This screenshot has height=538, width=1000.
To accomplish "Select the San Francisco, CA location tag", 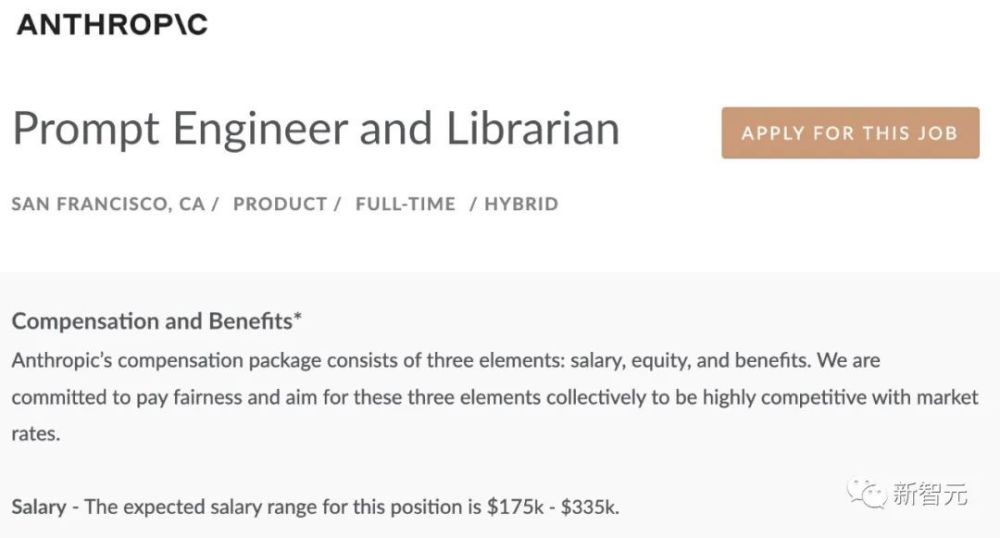I will [x=108, y=204].
